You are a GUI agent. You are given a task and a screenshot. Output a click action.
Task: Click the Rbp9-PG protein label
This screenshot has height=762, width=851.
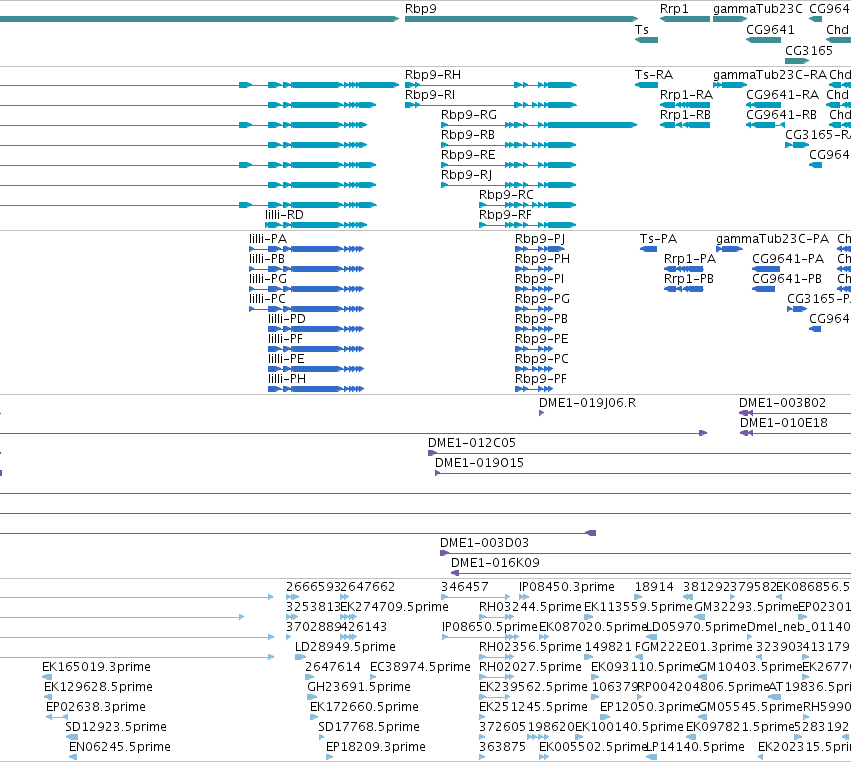(x=542, y=300)
